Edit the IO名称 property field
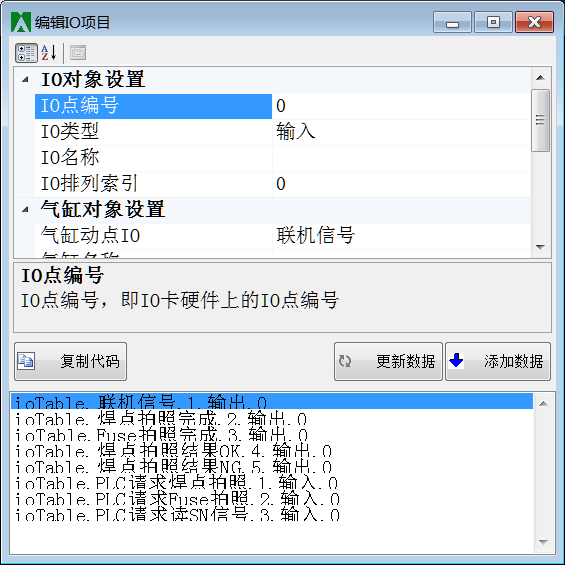This screenshot has width=565, height=565. click(401, 157)
